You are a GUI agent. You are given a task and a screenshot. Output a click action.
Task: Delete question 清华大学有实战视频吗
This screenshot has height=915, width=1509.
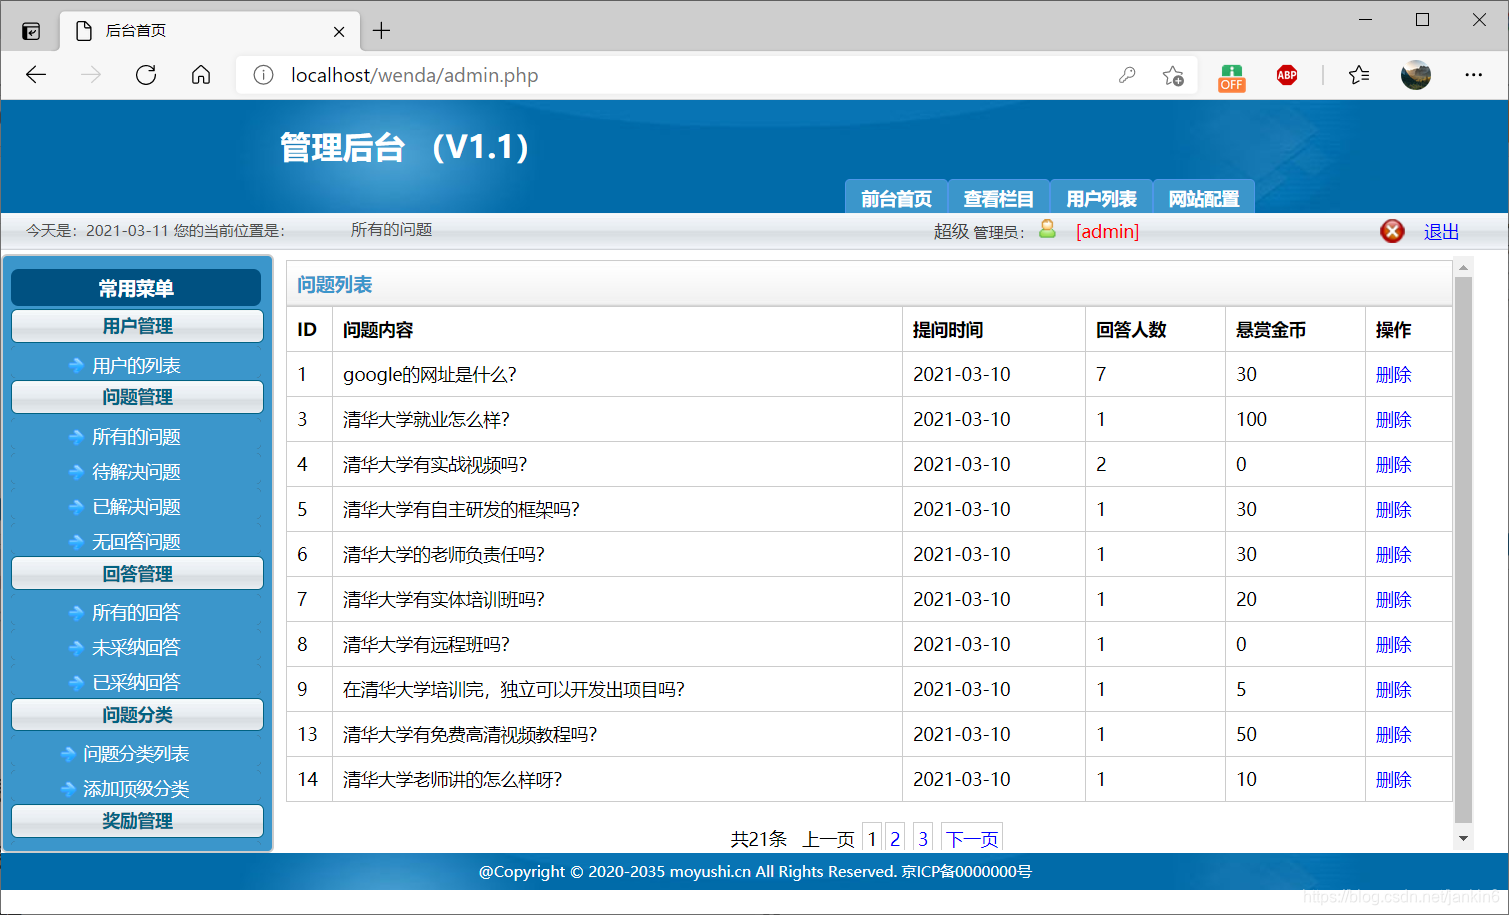(1393, 465)
